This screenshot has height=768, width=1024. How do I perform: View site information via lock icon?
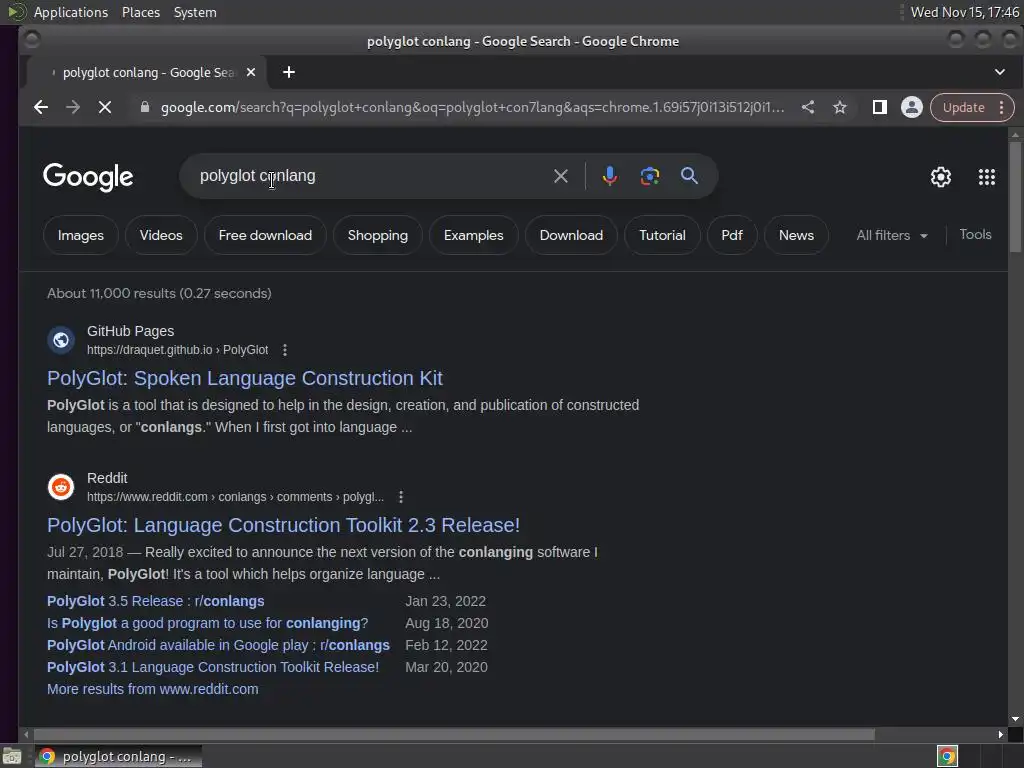[145, 107]
